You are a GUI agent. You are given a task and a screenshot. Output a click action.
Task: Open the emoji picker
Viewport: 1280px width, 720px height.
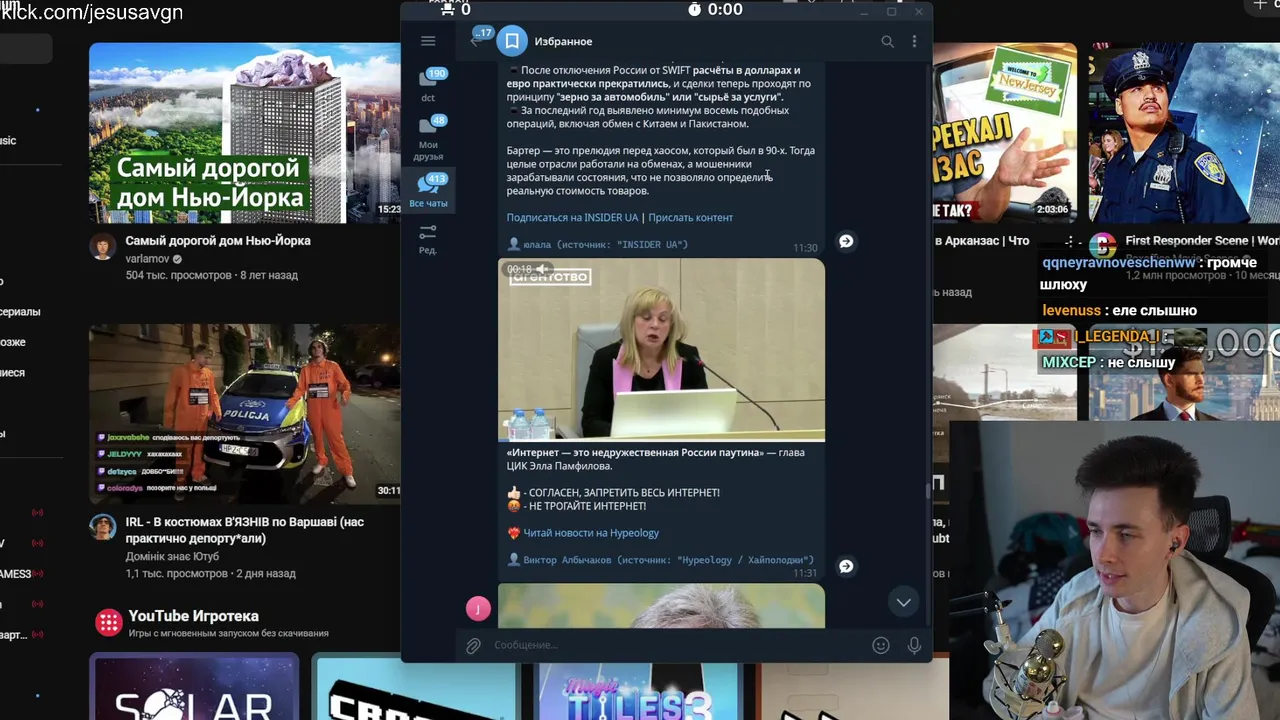(x=881, y=646)
